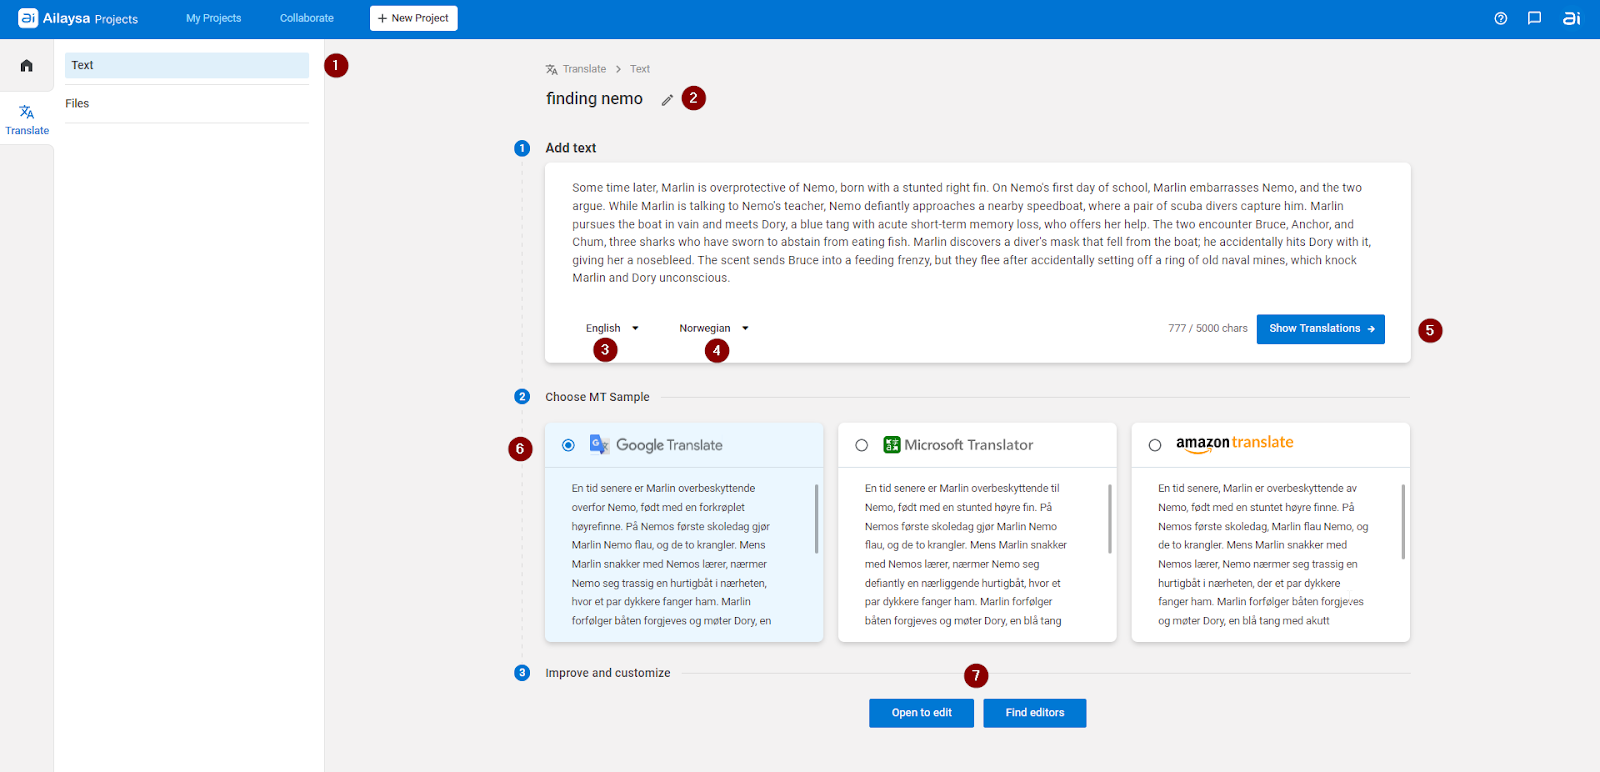Click Find editors button

click(1034, 713)
